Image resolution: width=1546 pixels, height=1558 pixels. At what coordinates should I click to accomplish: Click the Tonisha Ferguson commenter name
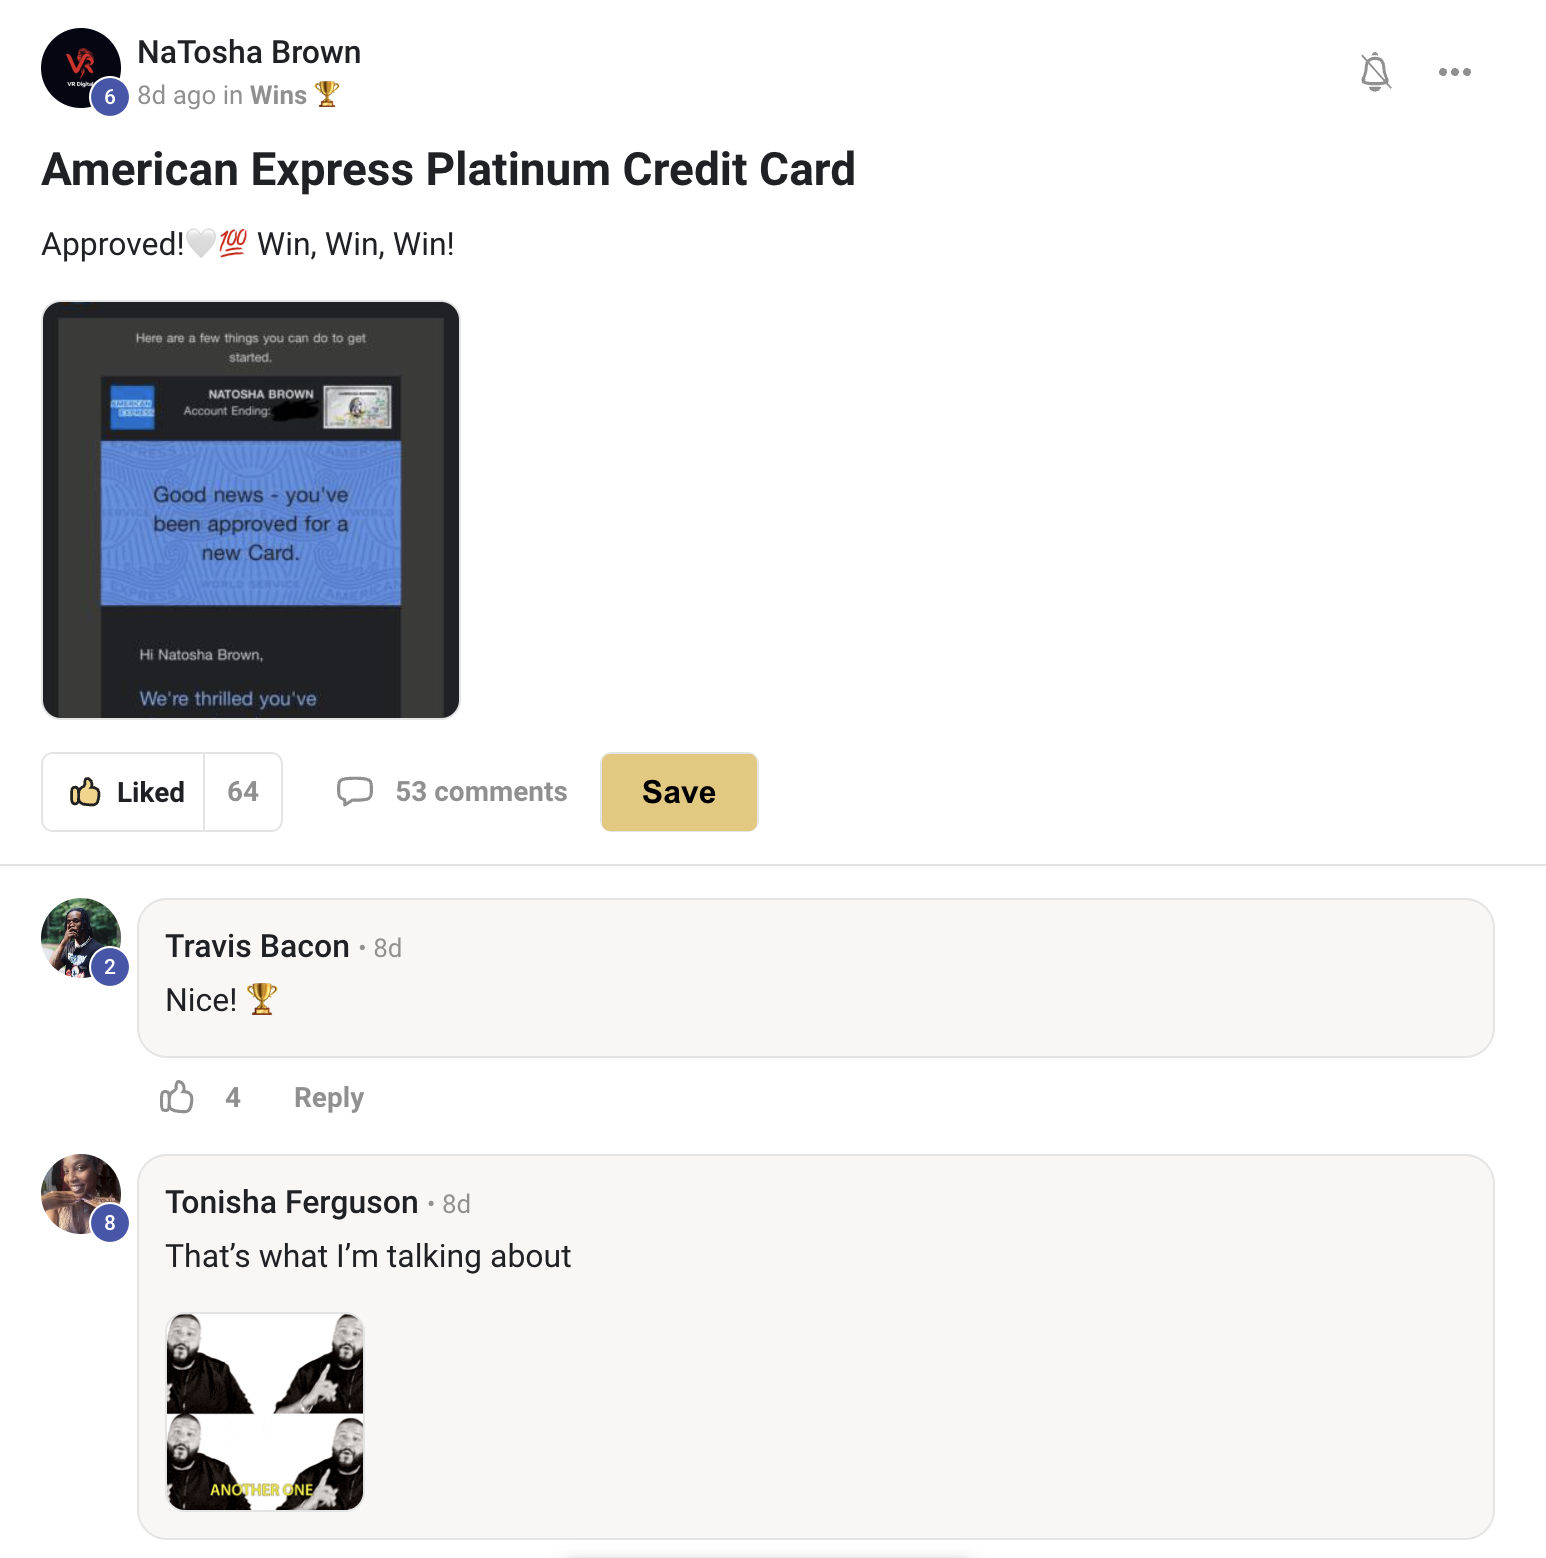291,1202
